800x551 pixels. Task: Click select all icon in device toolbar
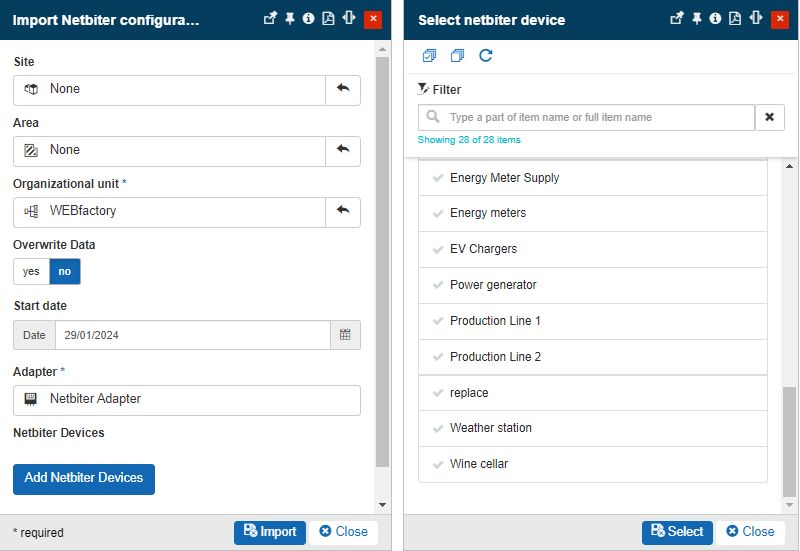430,56
